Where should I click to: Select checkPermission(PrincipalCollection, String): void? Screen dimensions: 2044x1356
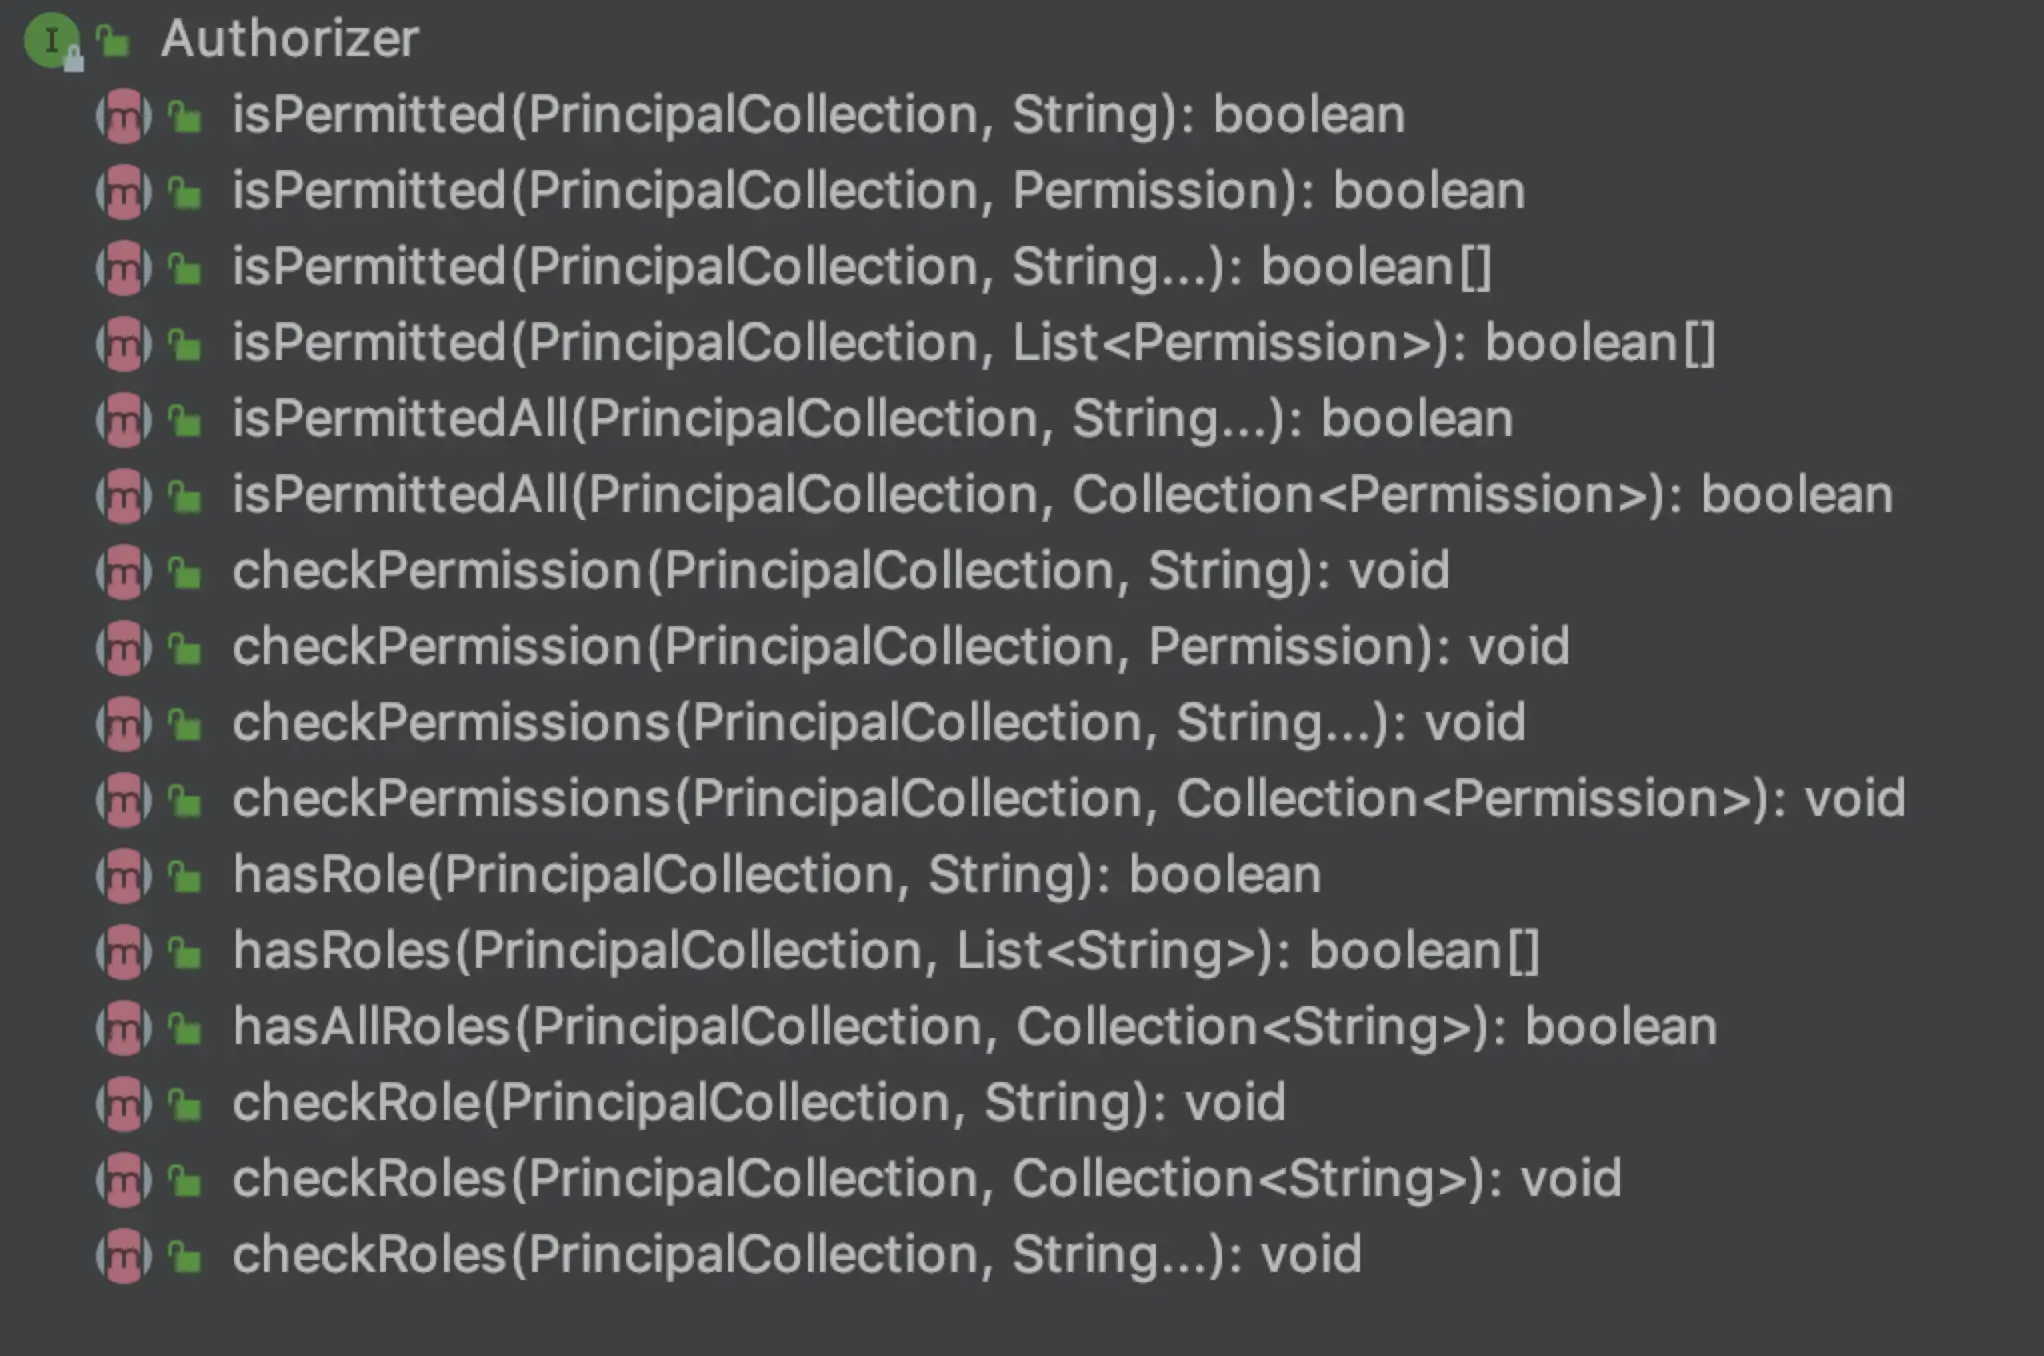[840, 571]
